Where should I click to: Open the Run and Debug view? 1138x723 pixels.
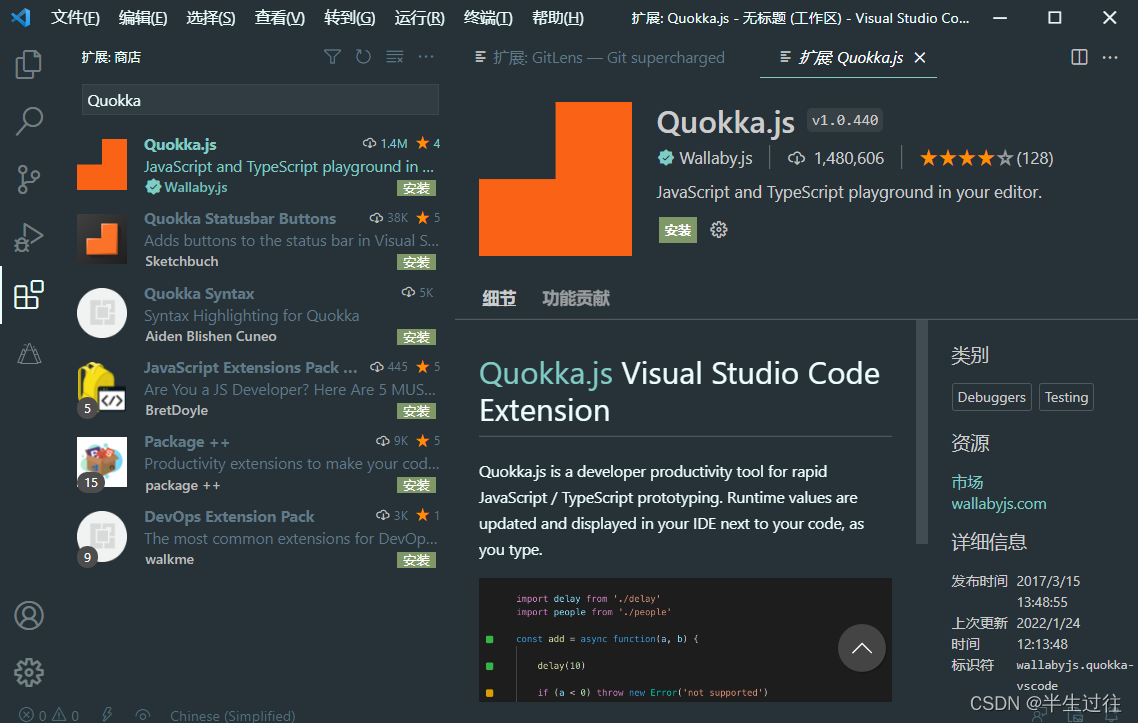(28, 237)
